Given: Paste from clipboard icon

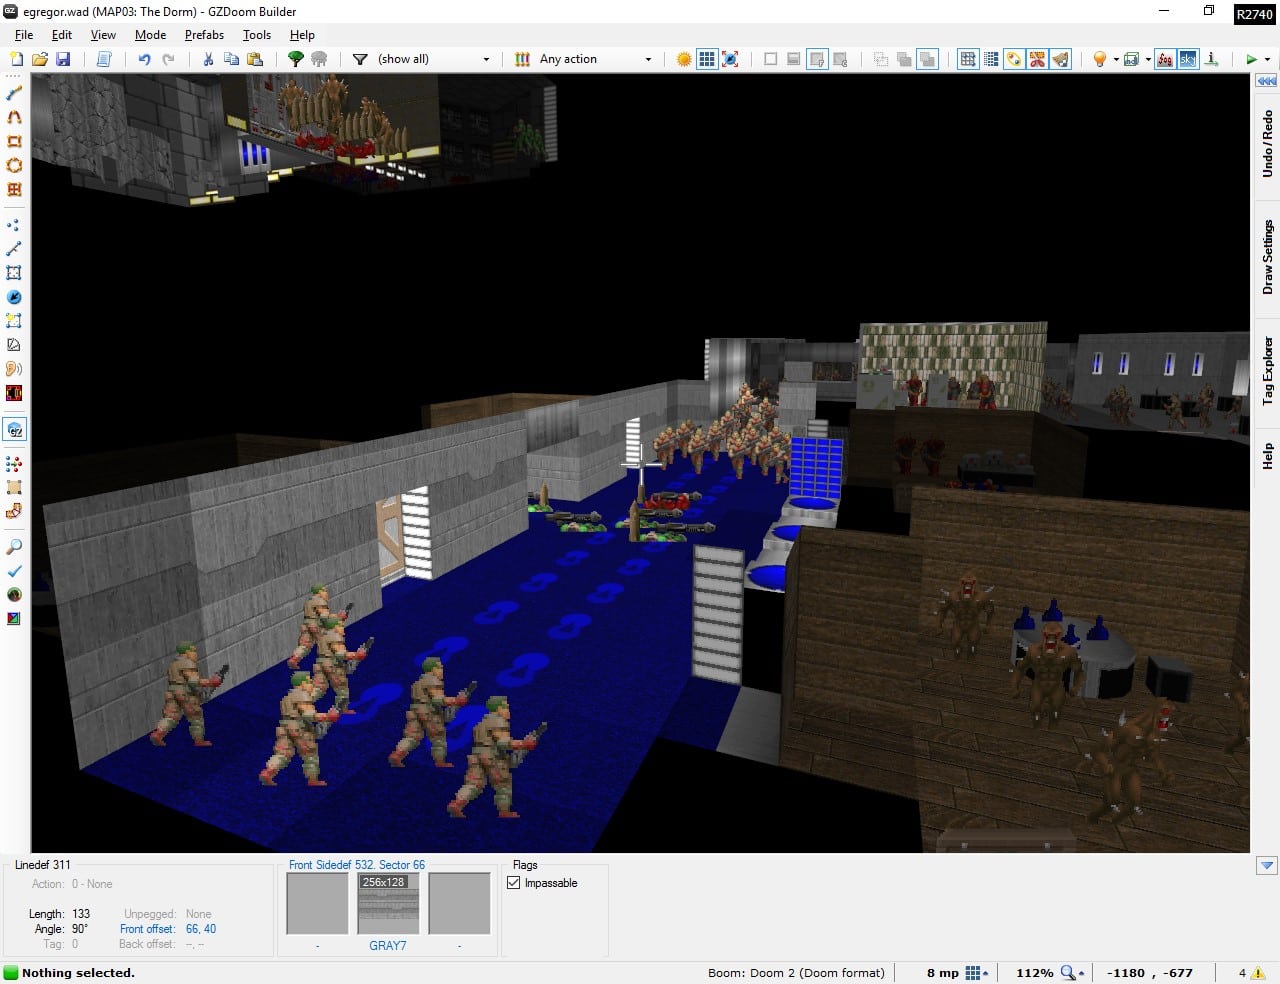Looking at the screenshot, I should (255, 59).
